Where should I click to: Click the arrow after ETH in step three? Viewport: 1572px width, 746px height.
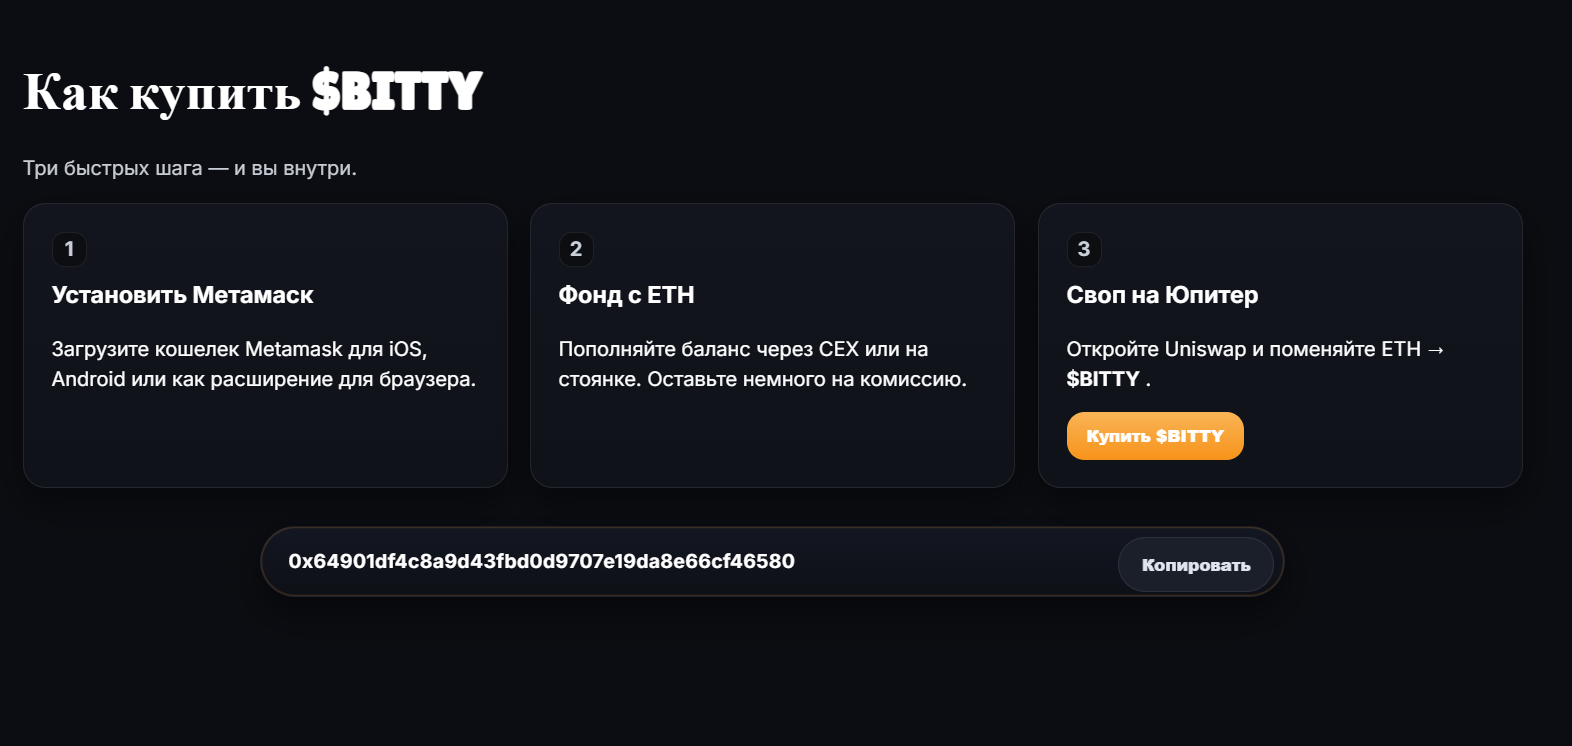pos(1436,350)
